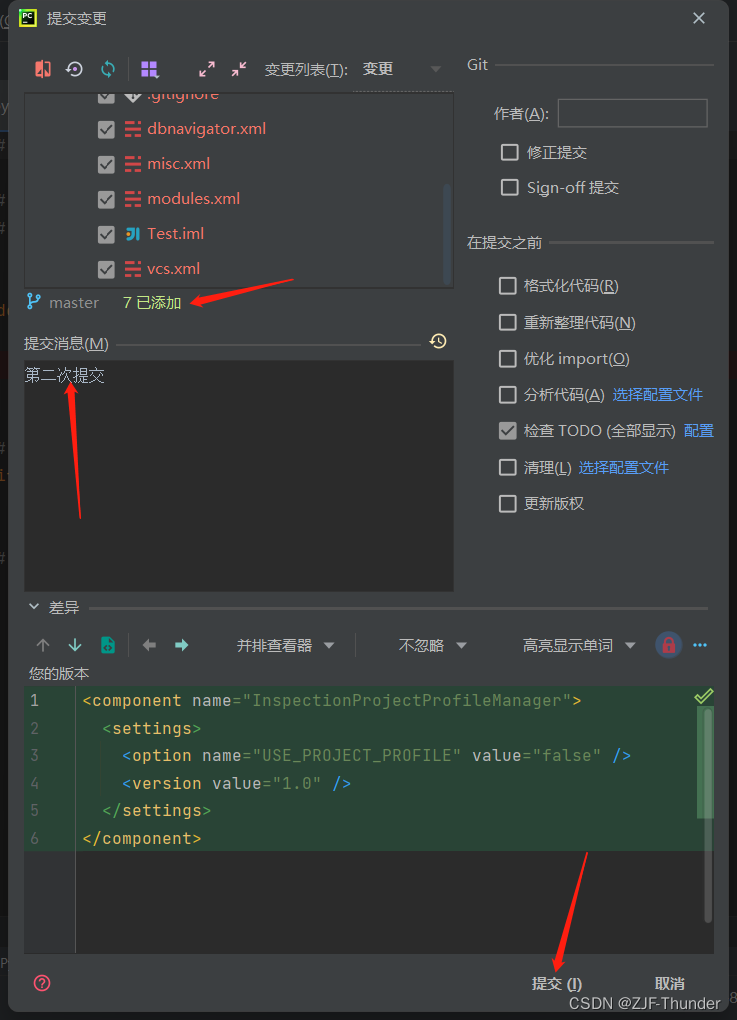The height and width of the screenshot is (1020, 737).
Task: Click 配置 link beside 检查 TODO
Action: 699,431
